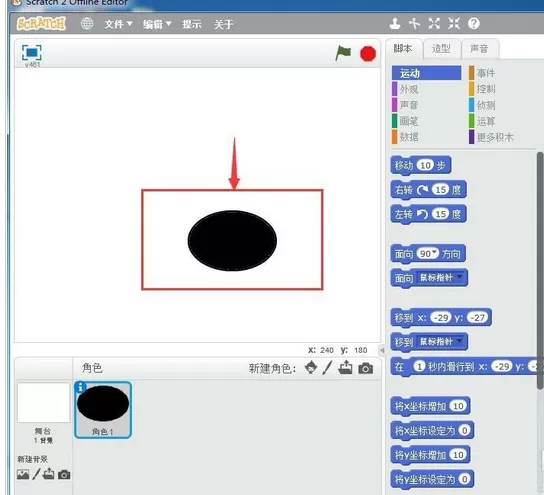Create new sprite from camera
This screenshot has width=544, height=495.
tap(366, 368)
